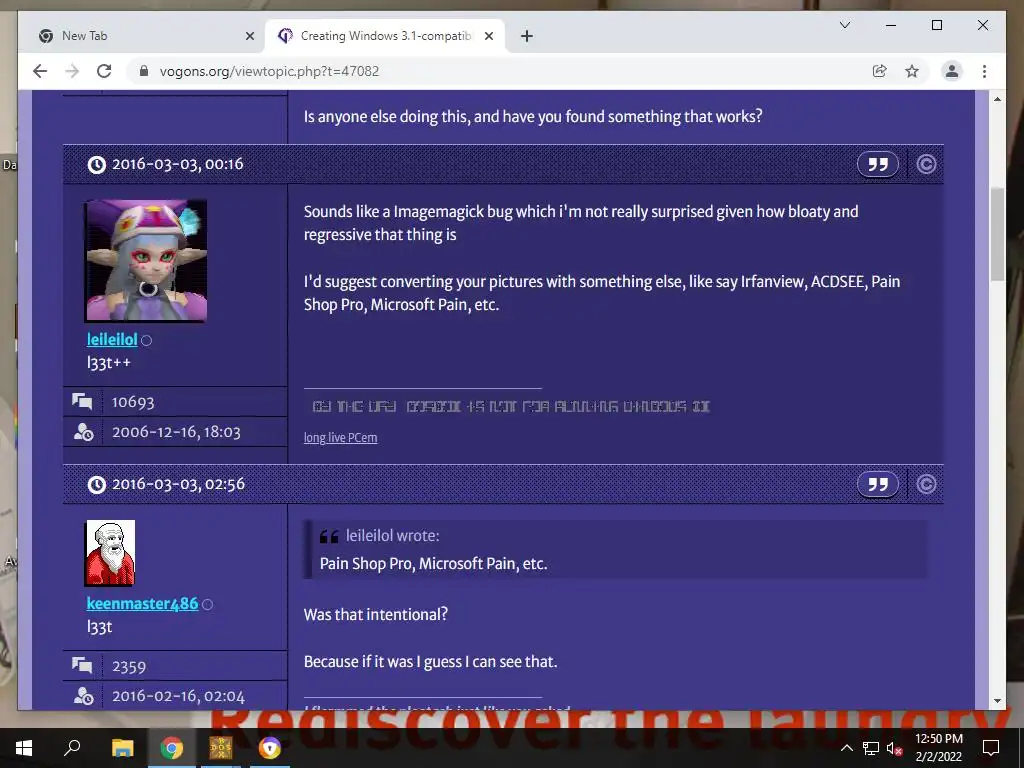This screenshot has width=1024, height=768.
Task: Close the Creating Windows 3.1 tab
Action: pos(488,37)
